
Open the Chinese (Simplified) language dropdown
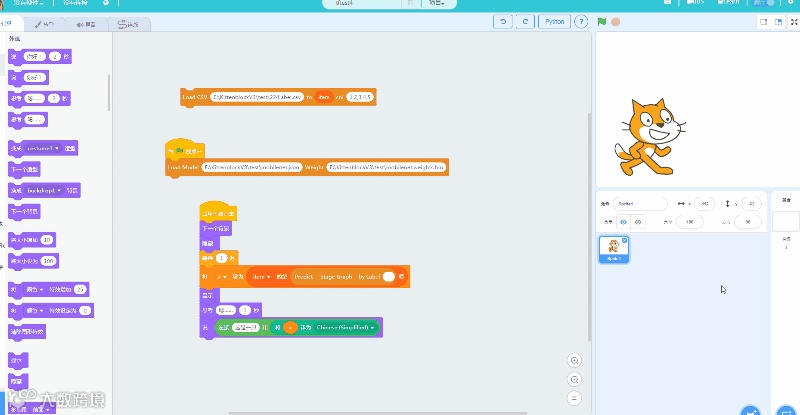tap(345, 327)
